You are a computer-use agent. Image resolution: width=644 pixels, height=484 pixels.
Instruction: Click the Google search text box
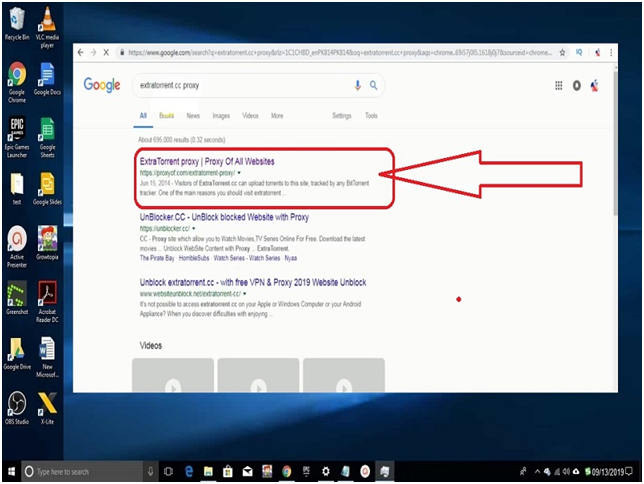(x=242, y=85)
